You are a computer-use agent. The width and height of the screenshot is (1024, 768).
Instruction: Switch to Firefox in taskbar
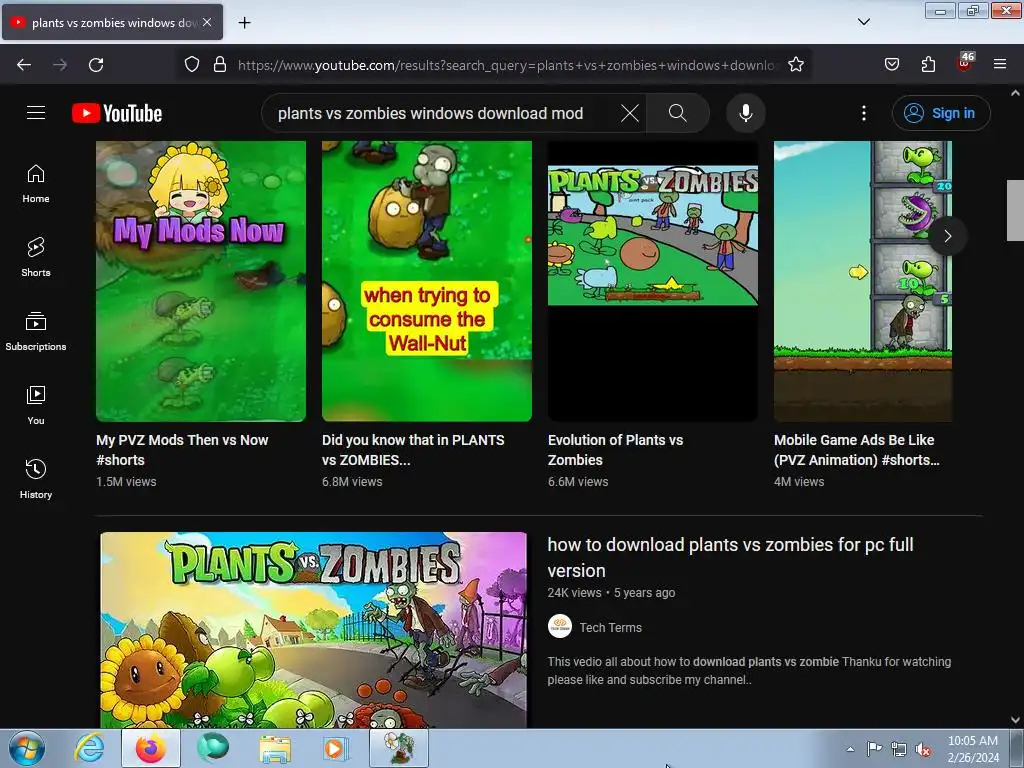[x=150, y=748]
